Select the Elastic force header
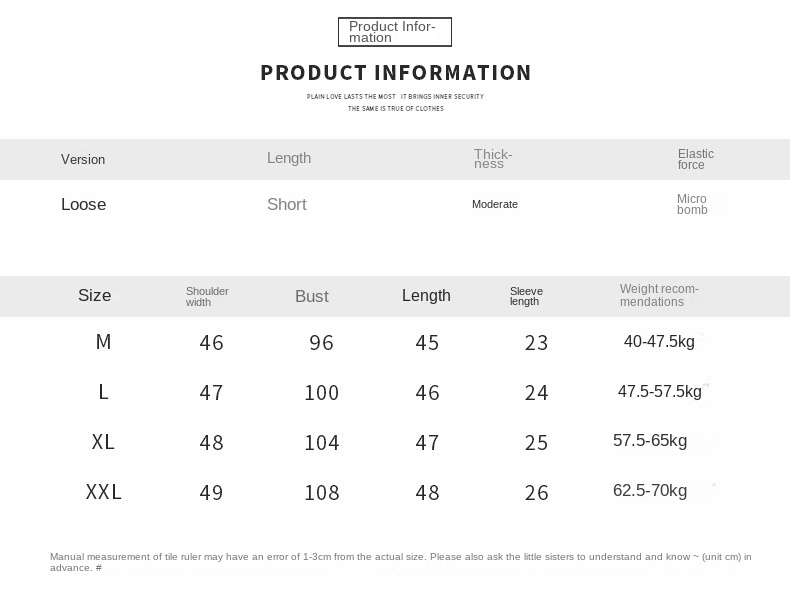This screenshot has height=592, width=790. [696, 159]
